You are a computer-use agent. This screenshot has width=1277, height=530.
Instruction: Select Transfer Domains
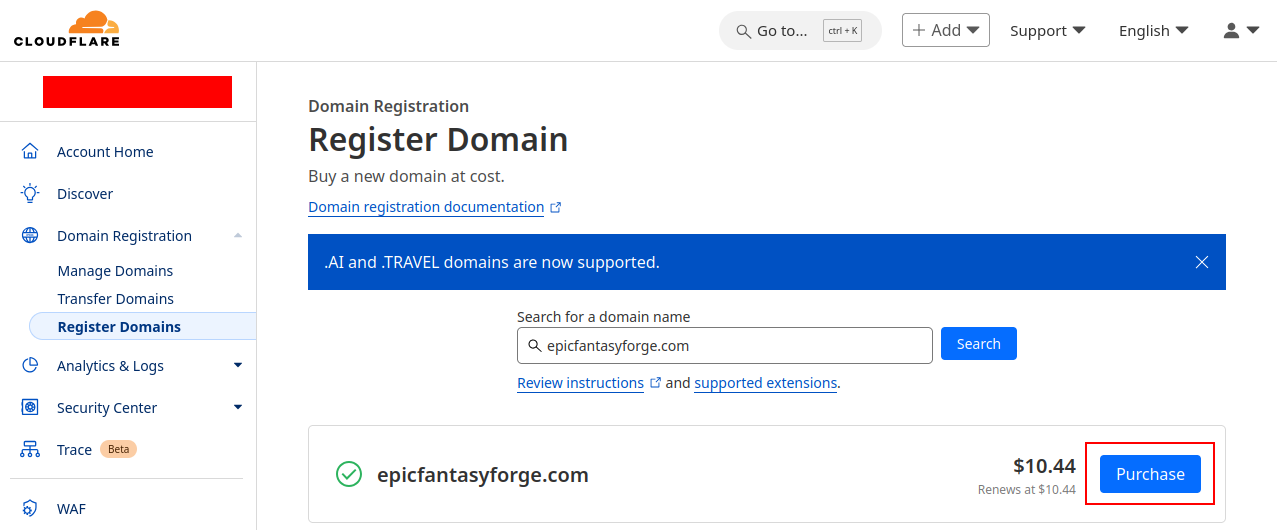[116, 299]
